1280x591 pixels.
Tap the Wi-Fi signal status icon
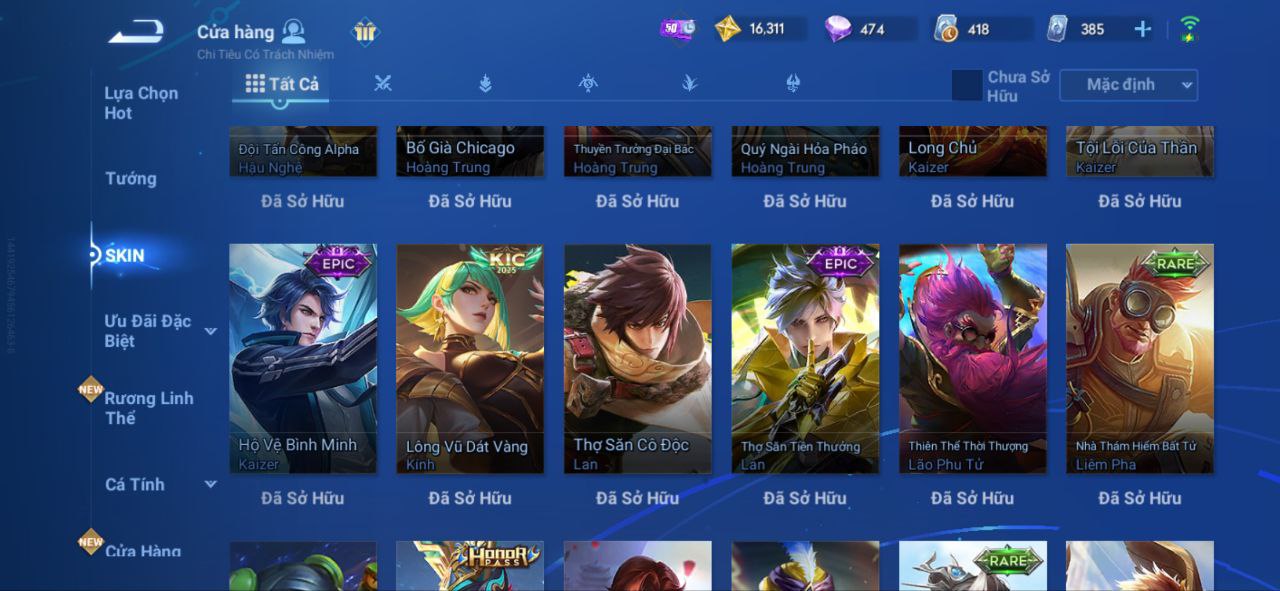click(1189, 29)
